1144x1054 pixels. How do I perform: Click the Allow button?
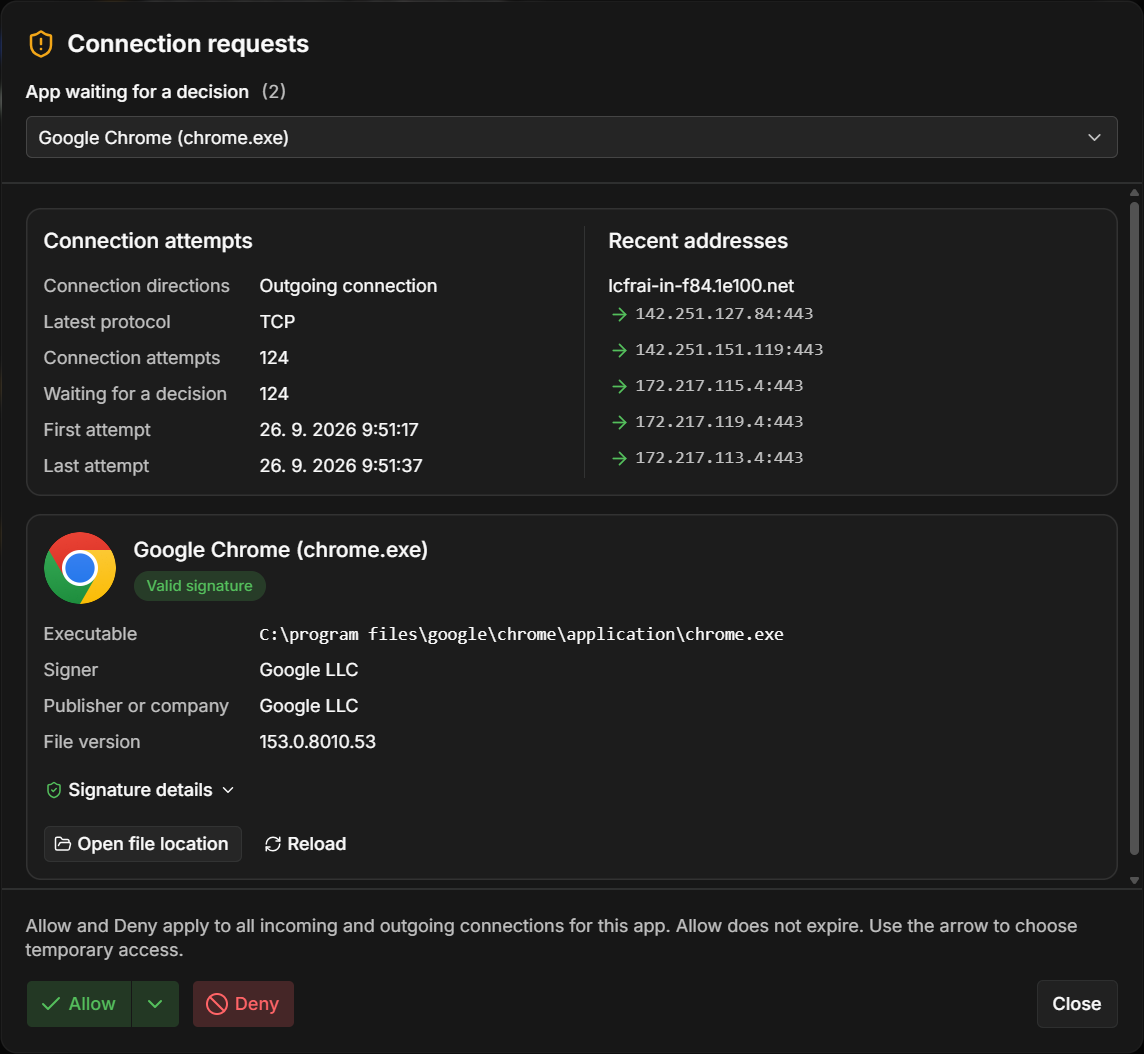pos(79,1004)
